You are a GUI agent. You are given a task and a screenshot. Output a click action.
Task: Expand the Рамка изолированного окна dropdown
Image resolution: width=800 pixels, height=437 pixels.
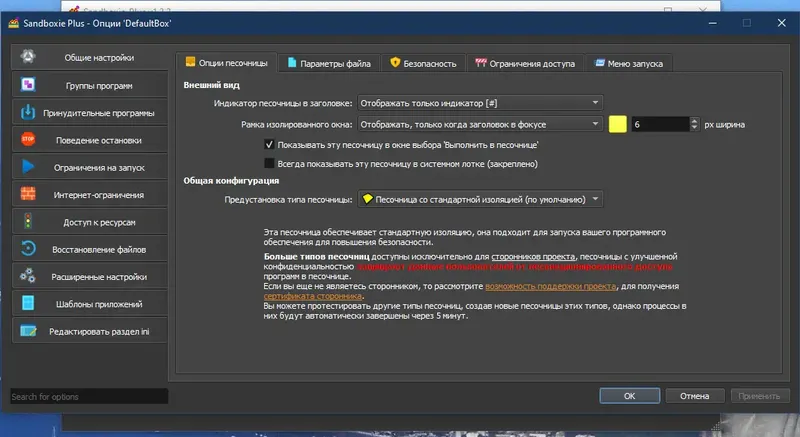(x=480, y=124)
